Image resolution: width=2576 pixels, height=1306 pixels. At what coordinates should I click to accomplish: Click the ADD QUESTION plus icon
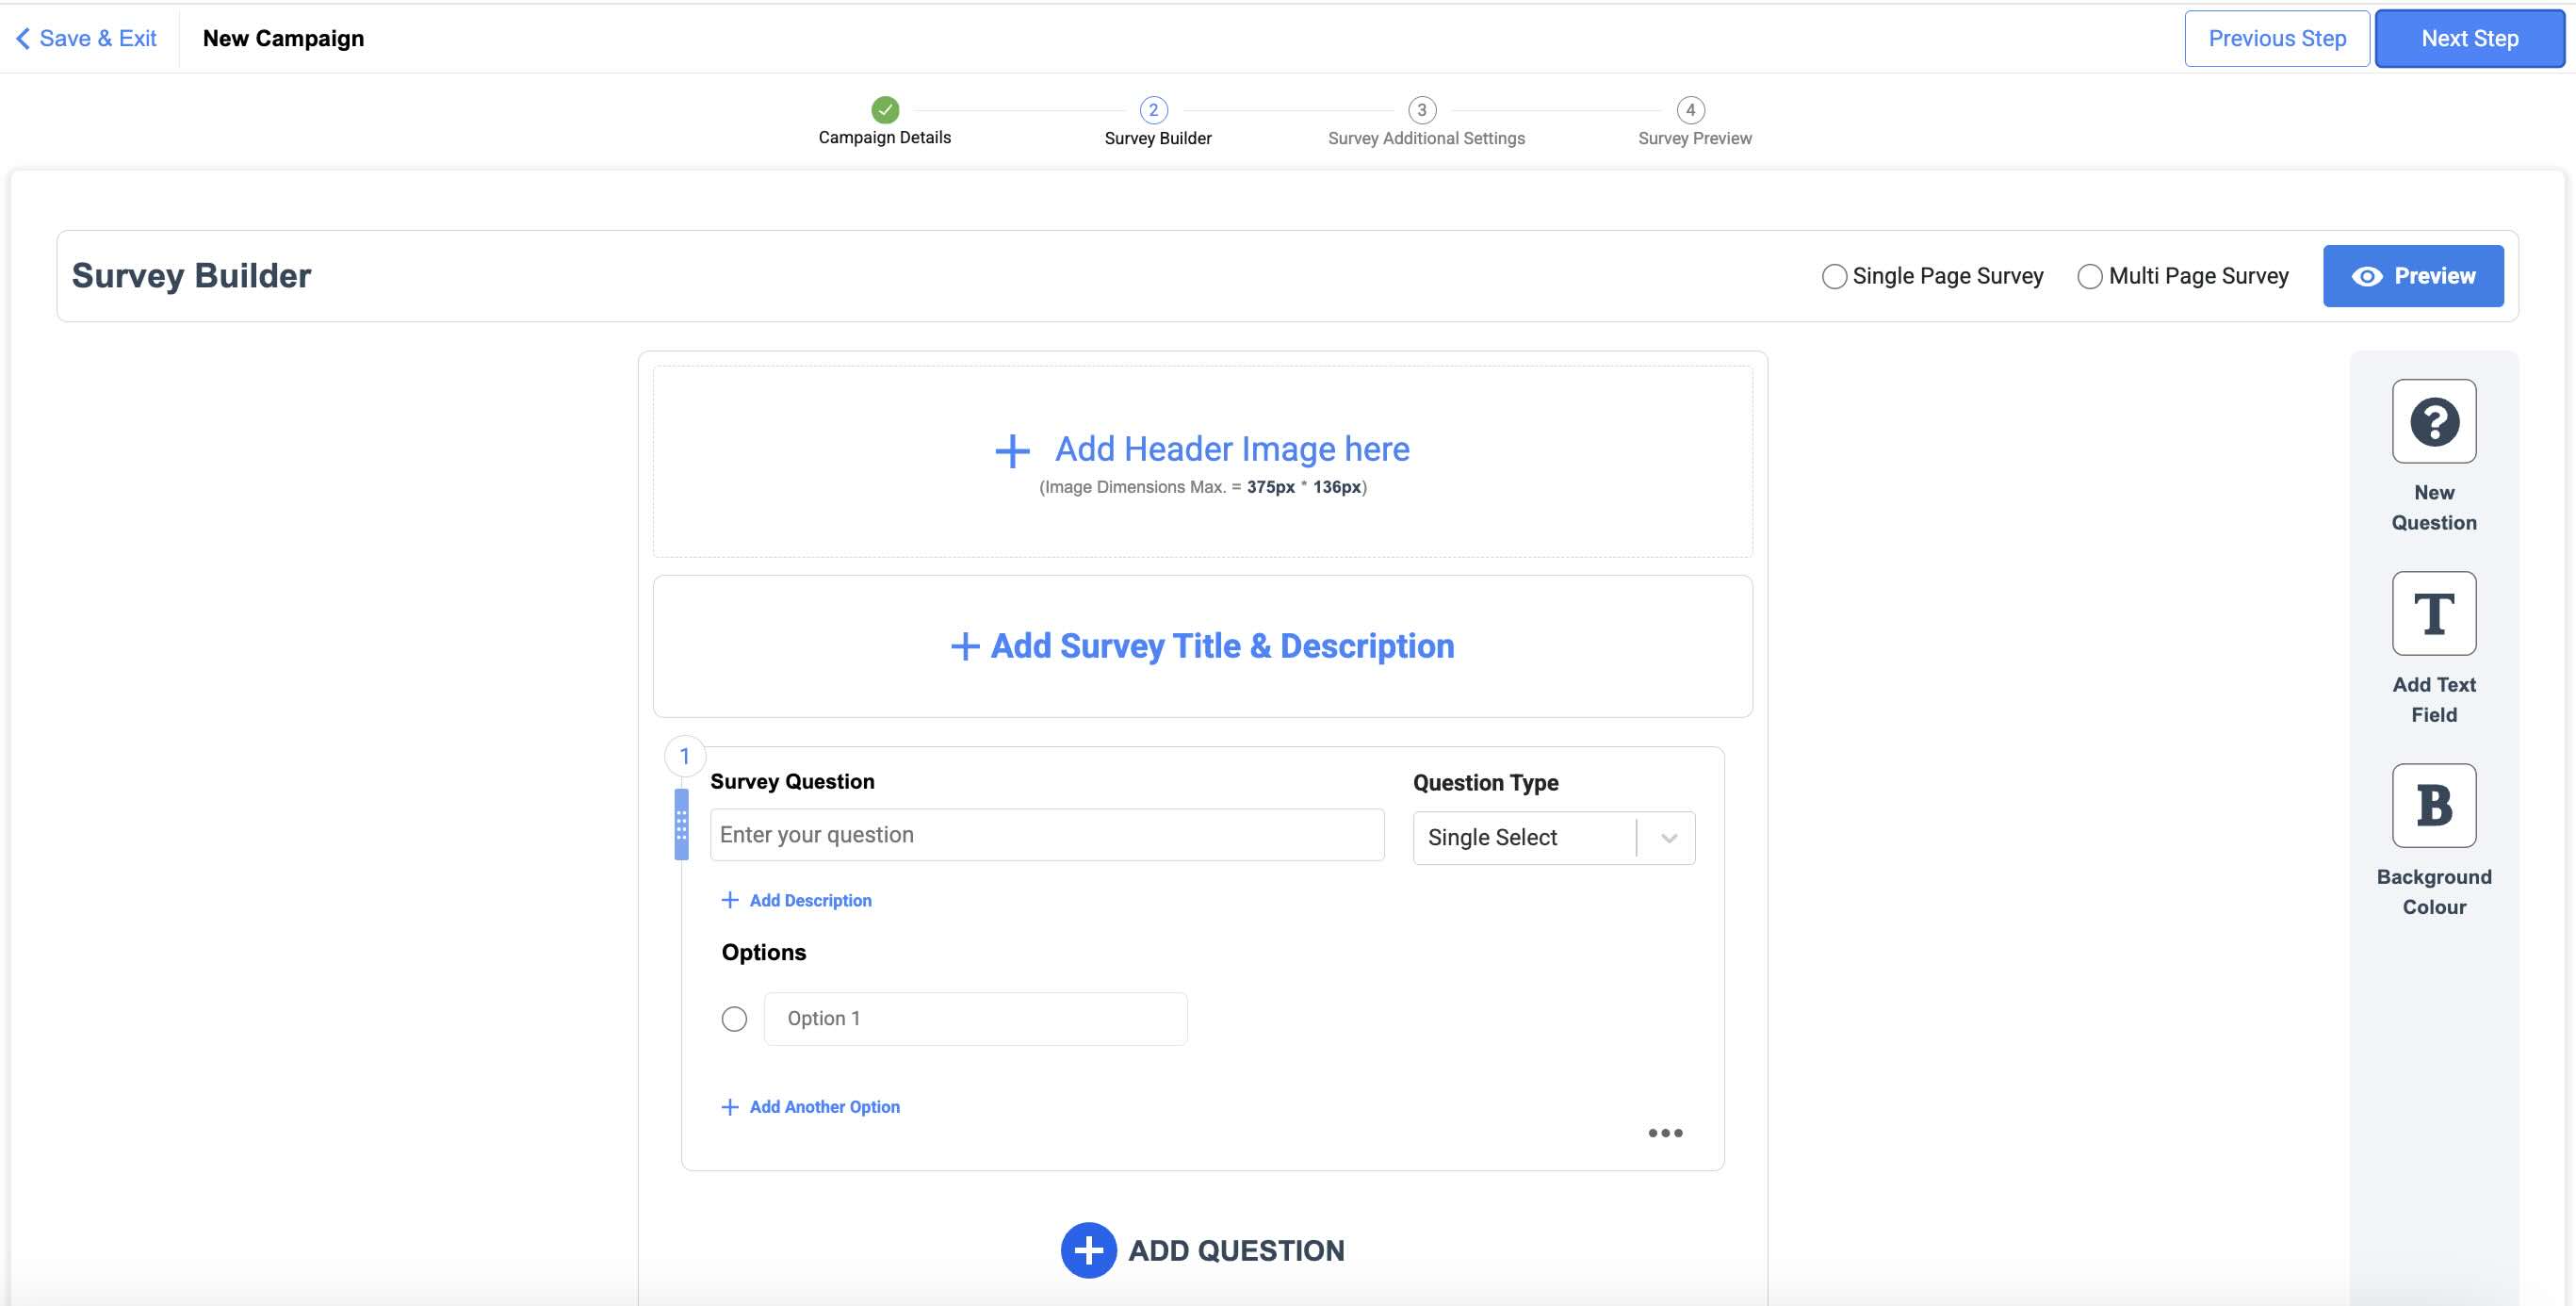click(x=1087, y=1249)
